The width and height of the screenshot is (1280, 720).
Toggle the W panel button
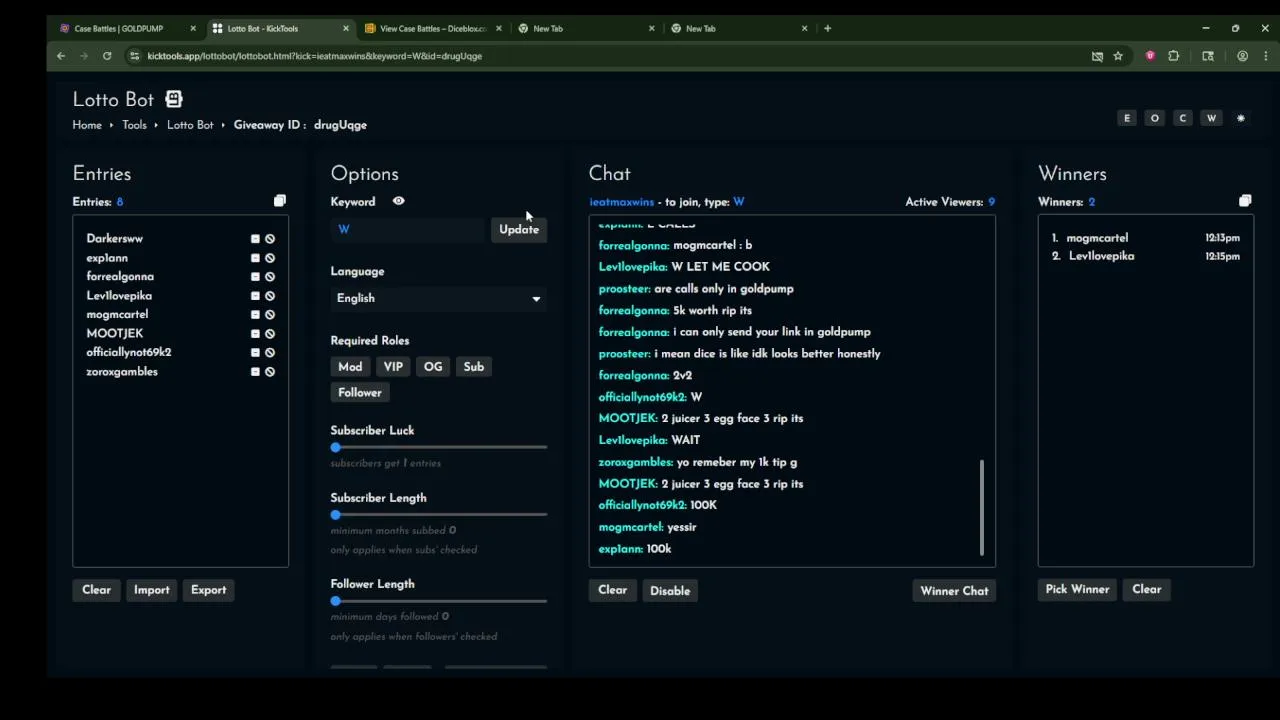tap(1211, 118)
